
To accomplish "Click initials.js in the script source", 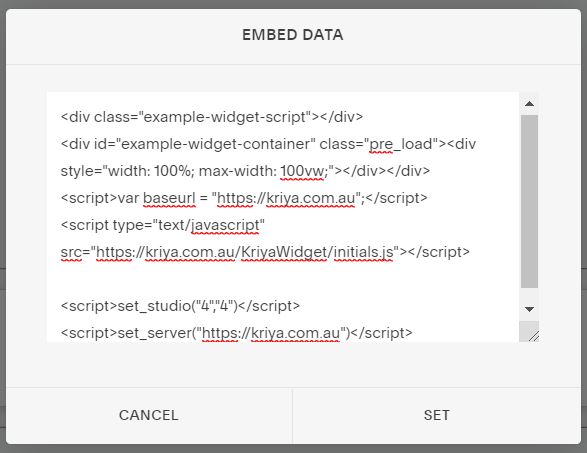I will [363, 252].
